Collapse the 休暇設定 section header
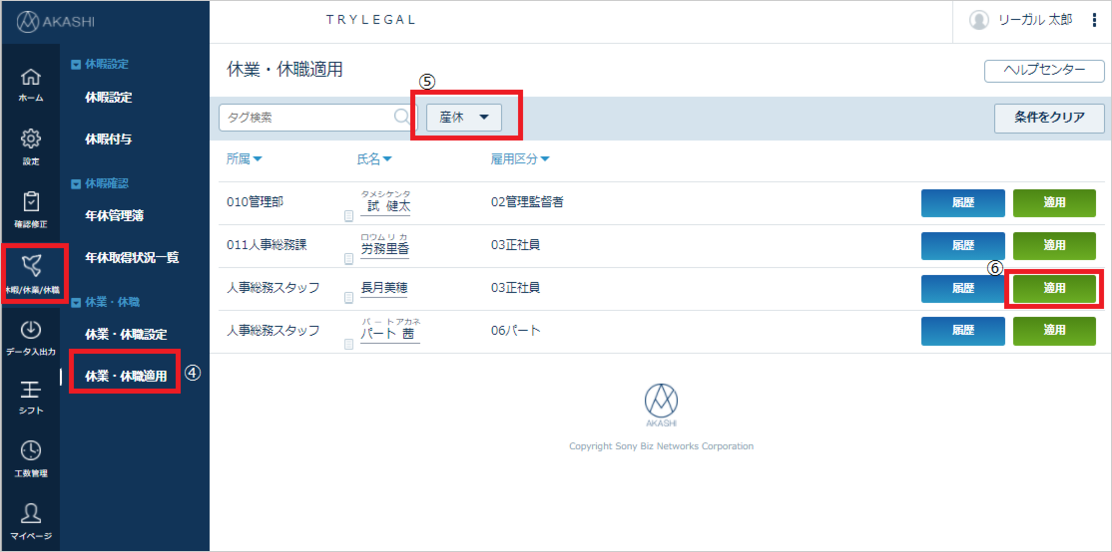The height and width of the screenshot is (552, 1112). 100,65
